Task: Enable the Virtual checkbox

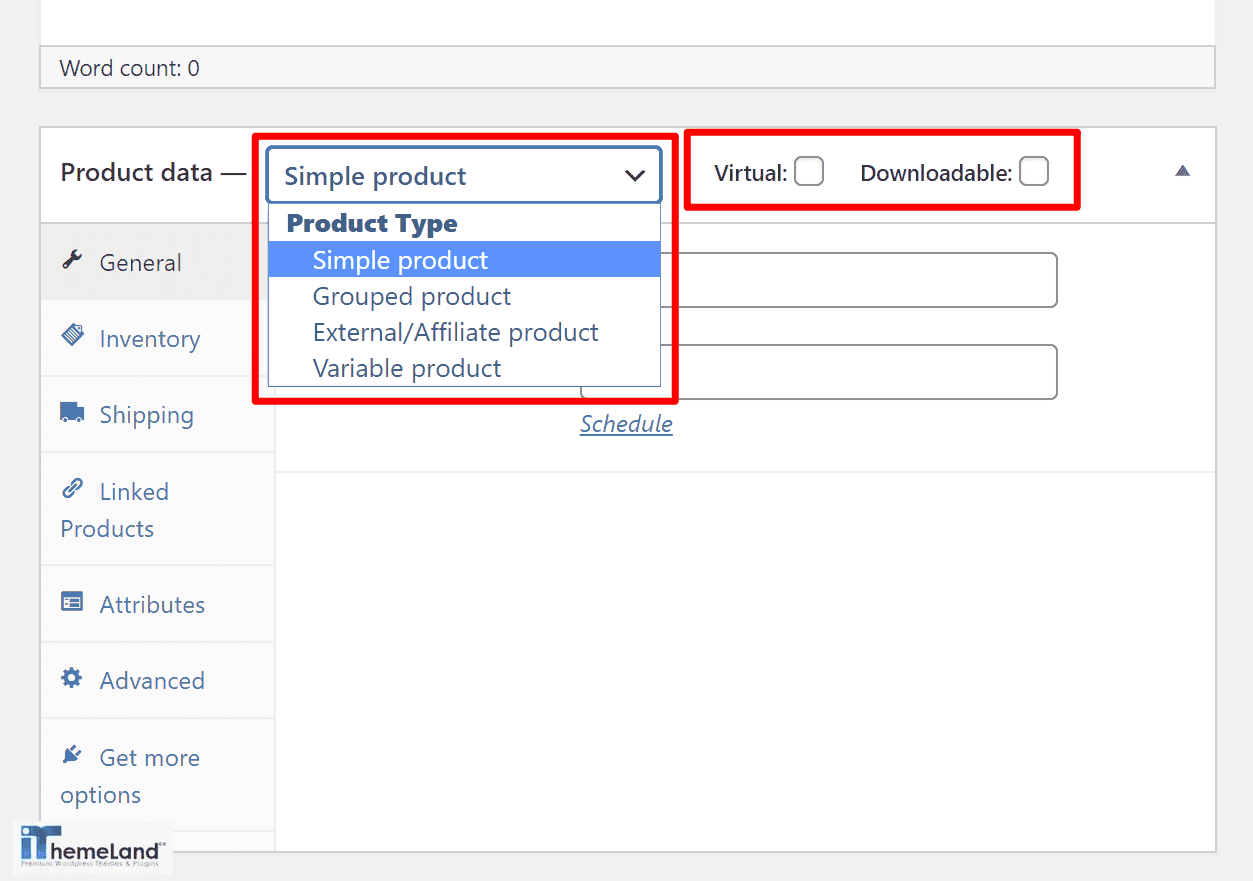Action: tap(809, 171)
